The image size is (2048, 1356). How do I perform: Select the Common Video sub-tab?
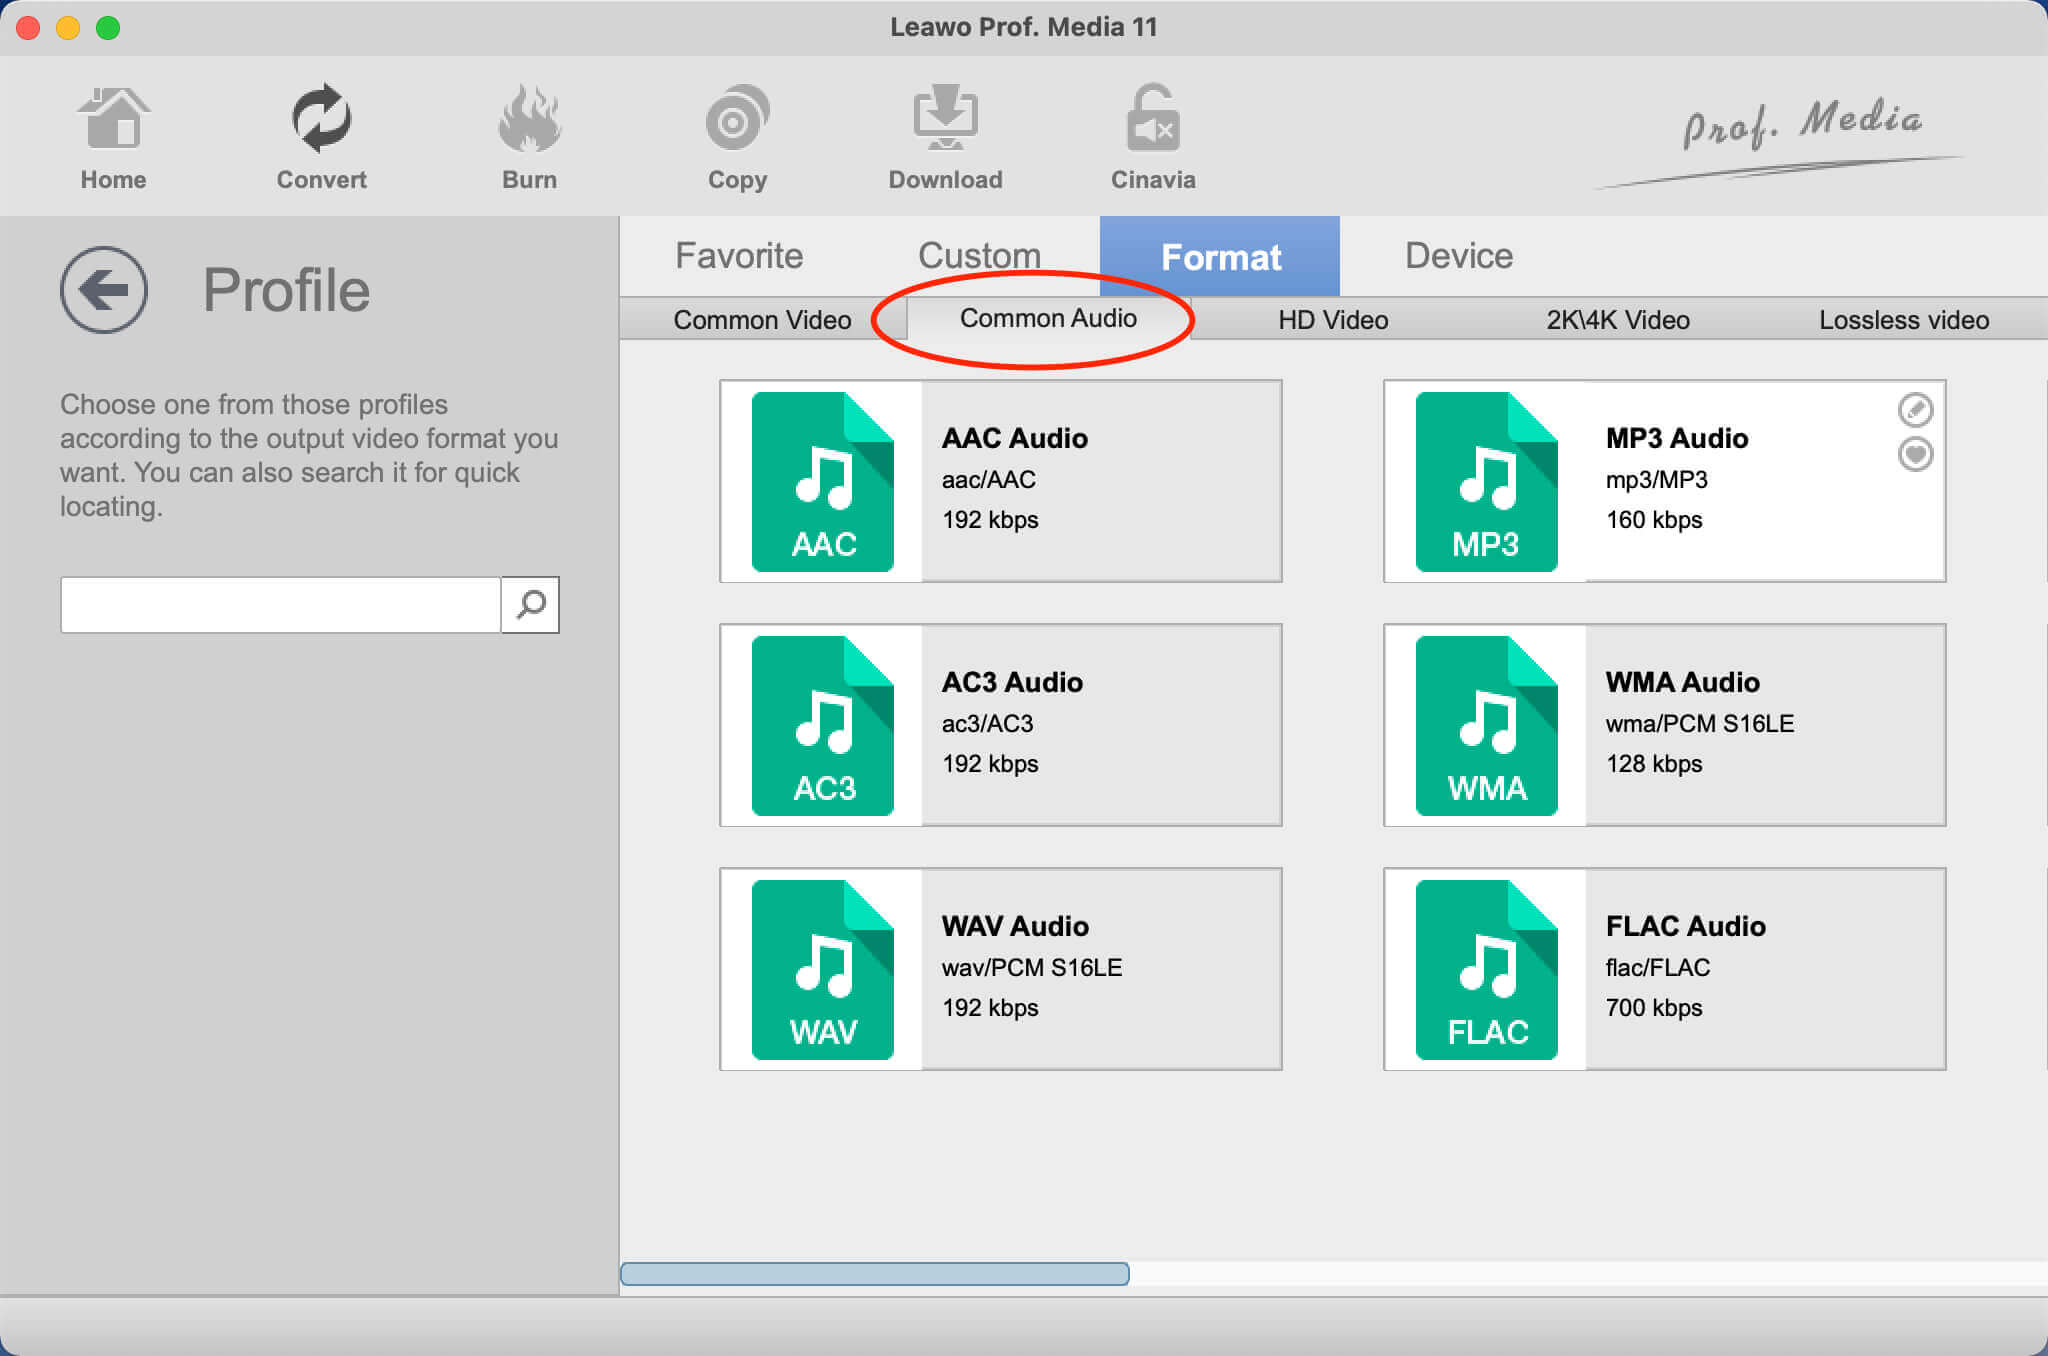click(762, 320)
